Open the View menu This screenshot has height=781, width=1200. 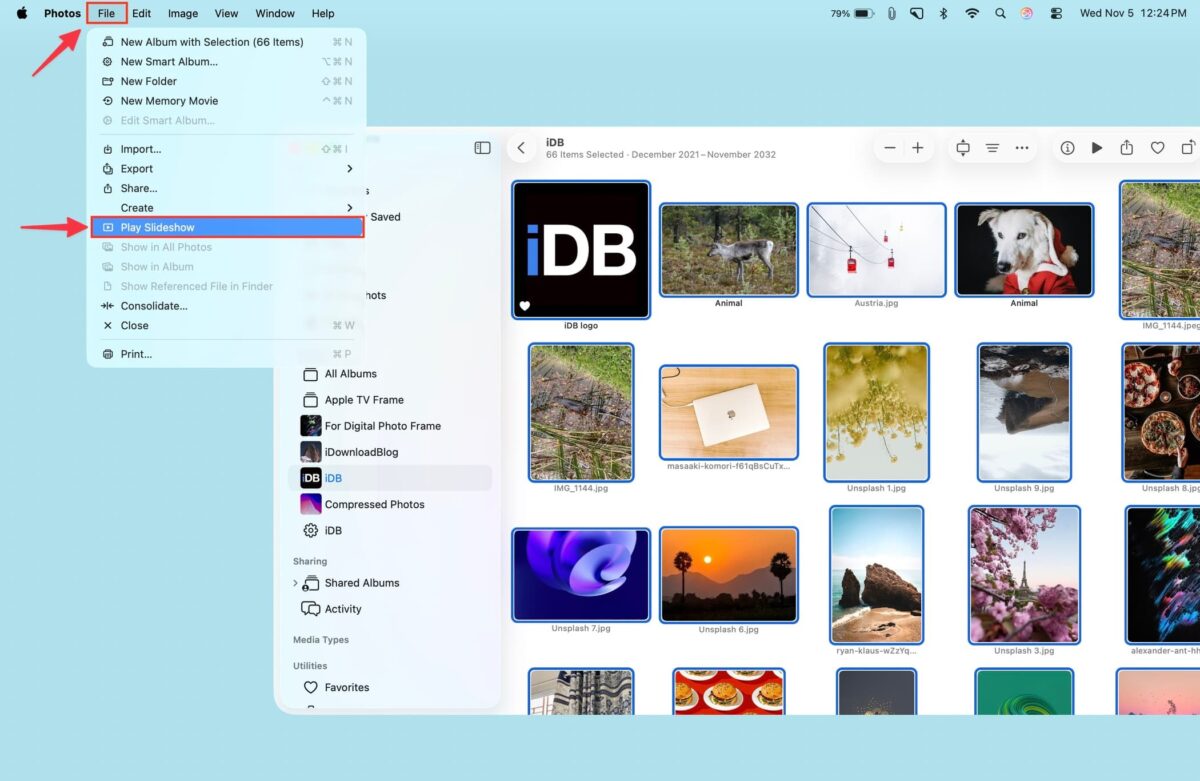[227, 14]
